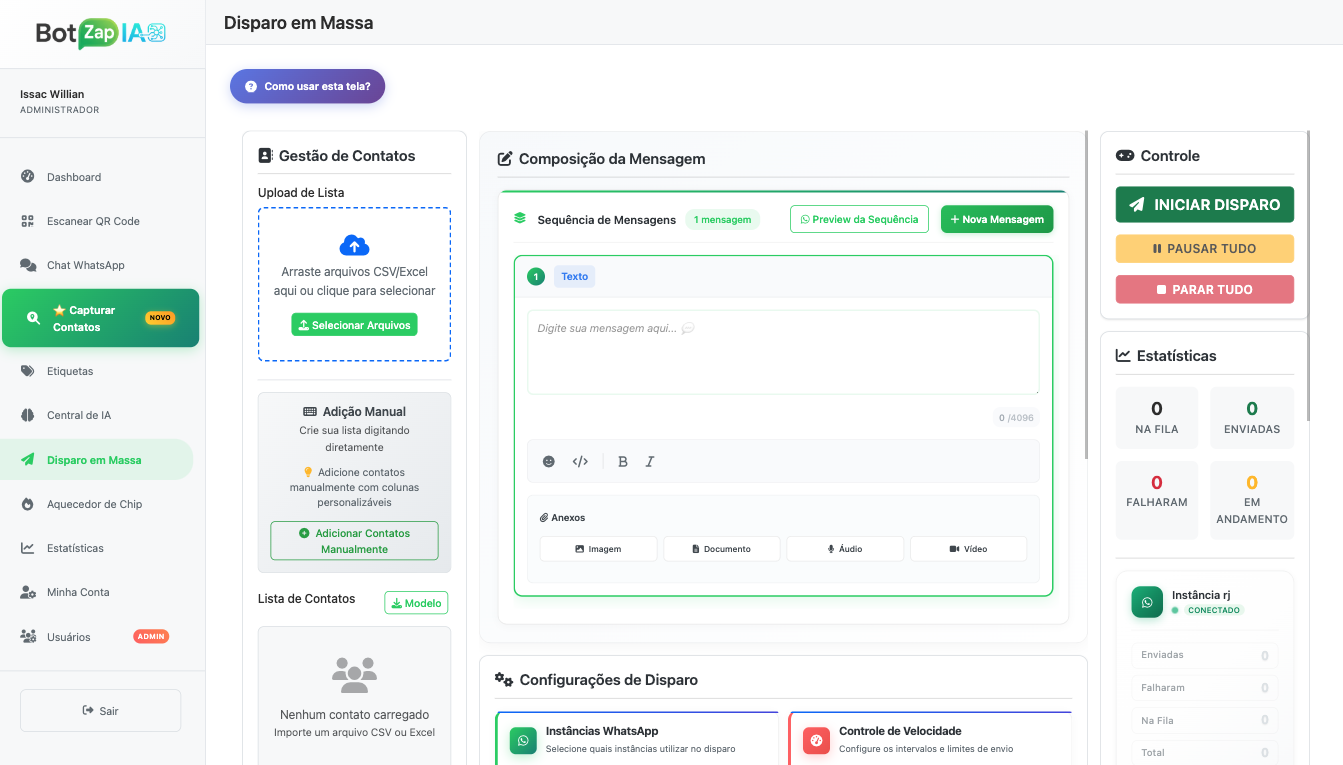1343x765 pixels.
Task: Select the Vídeo attachment option
Action: (968, 548)
